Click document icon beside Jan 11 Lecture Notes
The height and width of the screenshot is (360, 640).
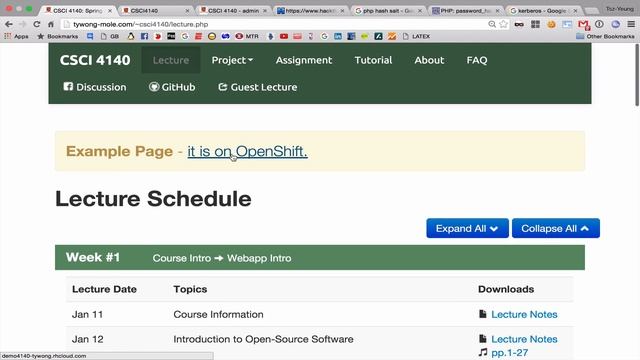(x=482, y=314)
